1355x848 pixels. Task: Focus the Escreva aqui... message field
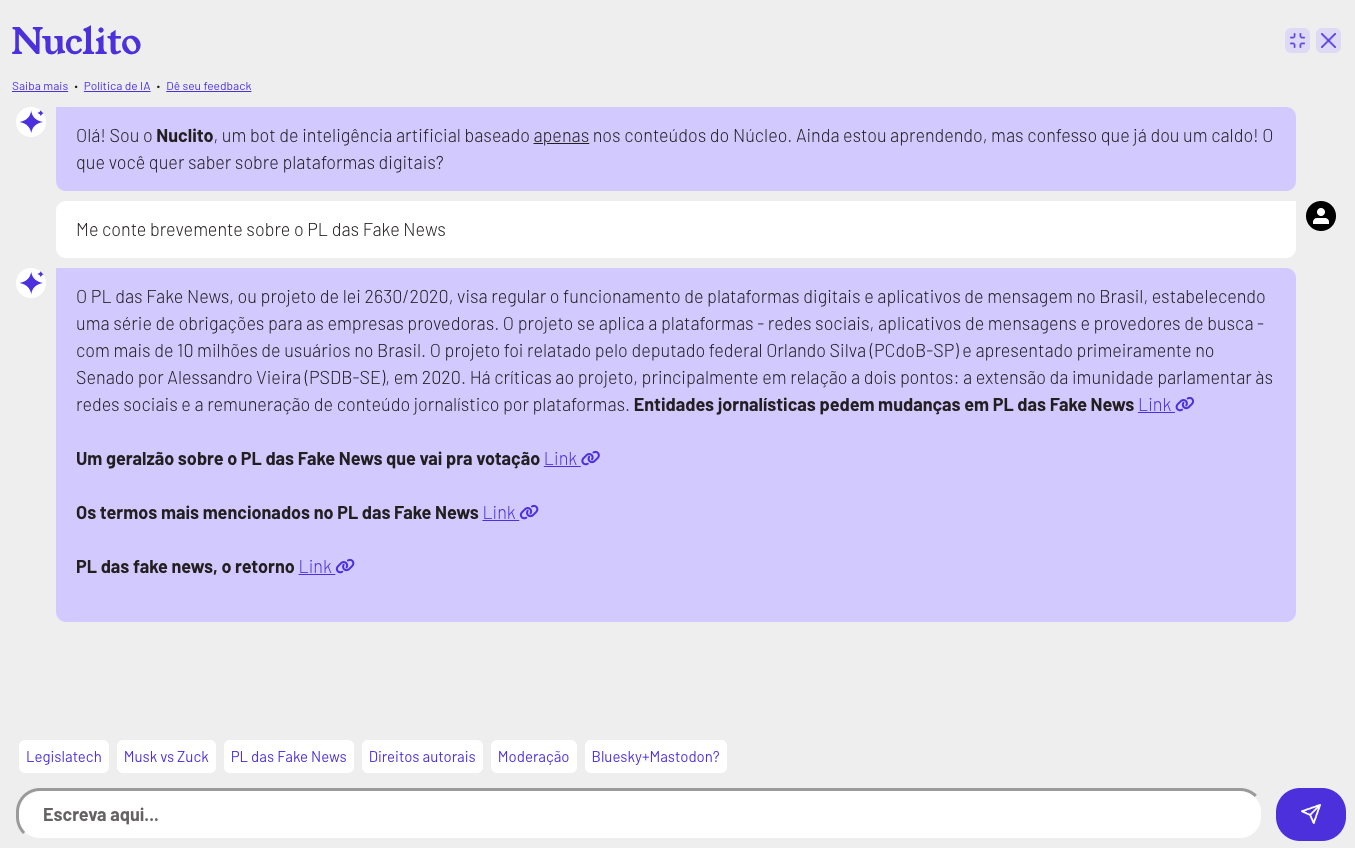coord(640,814)
